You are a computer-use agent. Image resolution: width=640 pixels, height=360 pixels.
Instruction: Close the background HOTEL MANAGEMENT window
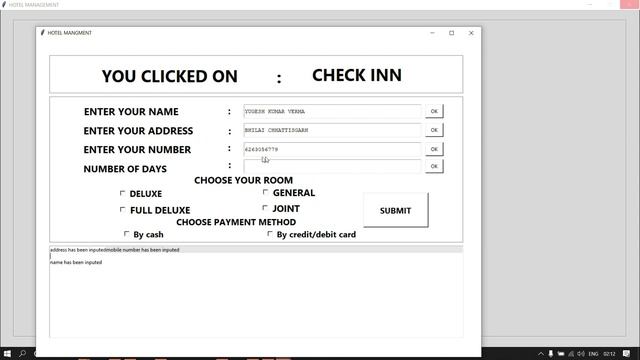tap(629, 4)
